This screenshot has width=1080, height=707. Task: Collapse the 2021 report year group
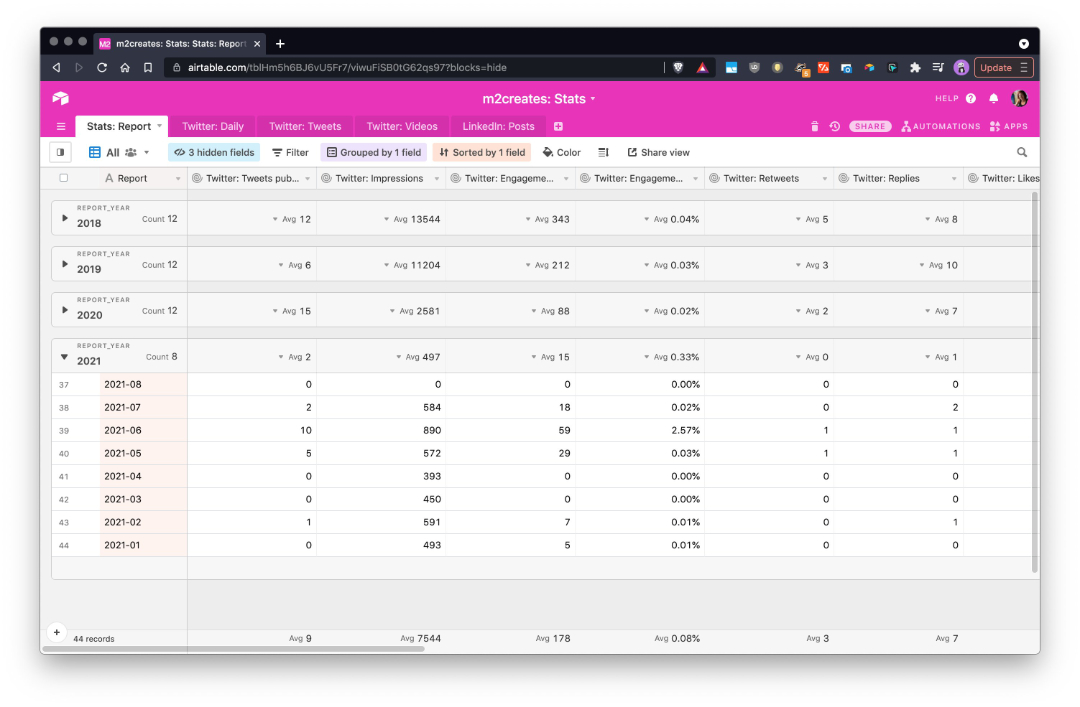[x=64, y=357]
